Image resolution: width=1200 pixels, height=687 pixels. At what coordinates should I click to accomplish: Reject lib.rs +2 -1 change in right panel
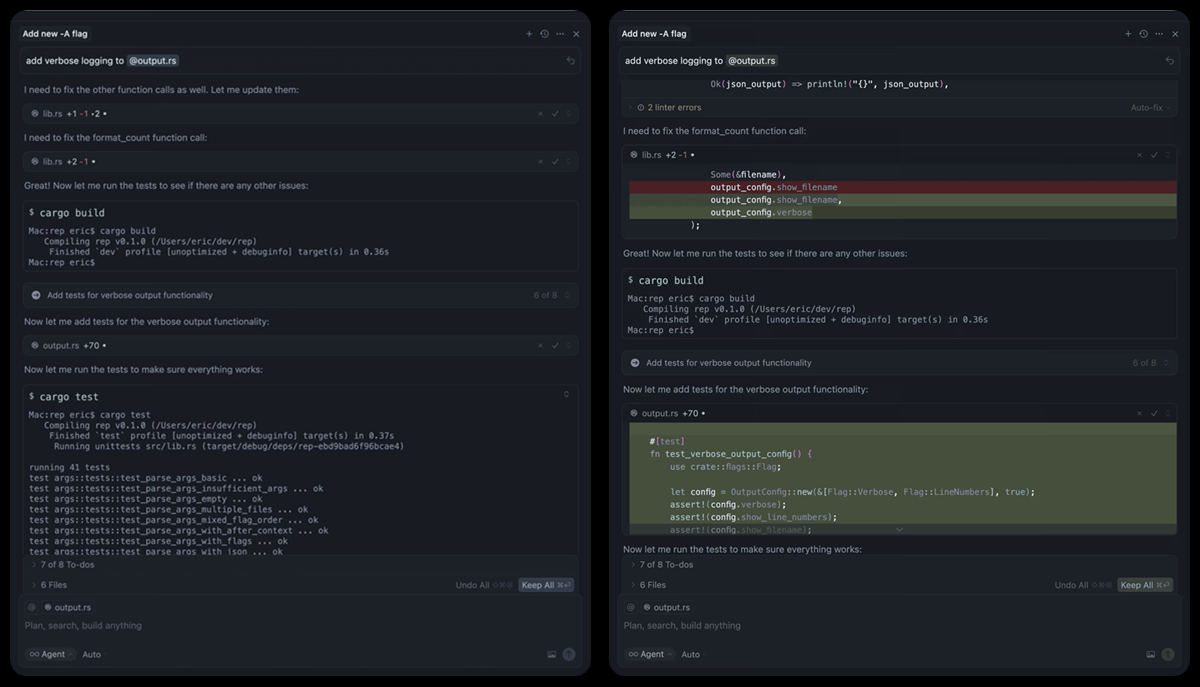(1140, 155)
